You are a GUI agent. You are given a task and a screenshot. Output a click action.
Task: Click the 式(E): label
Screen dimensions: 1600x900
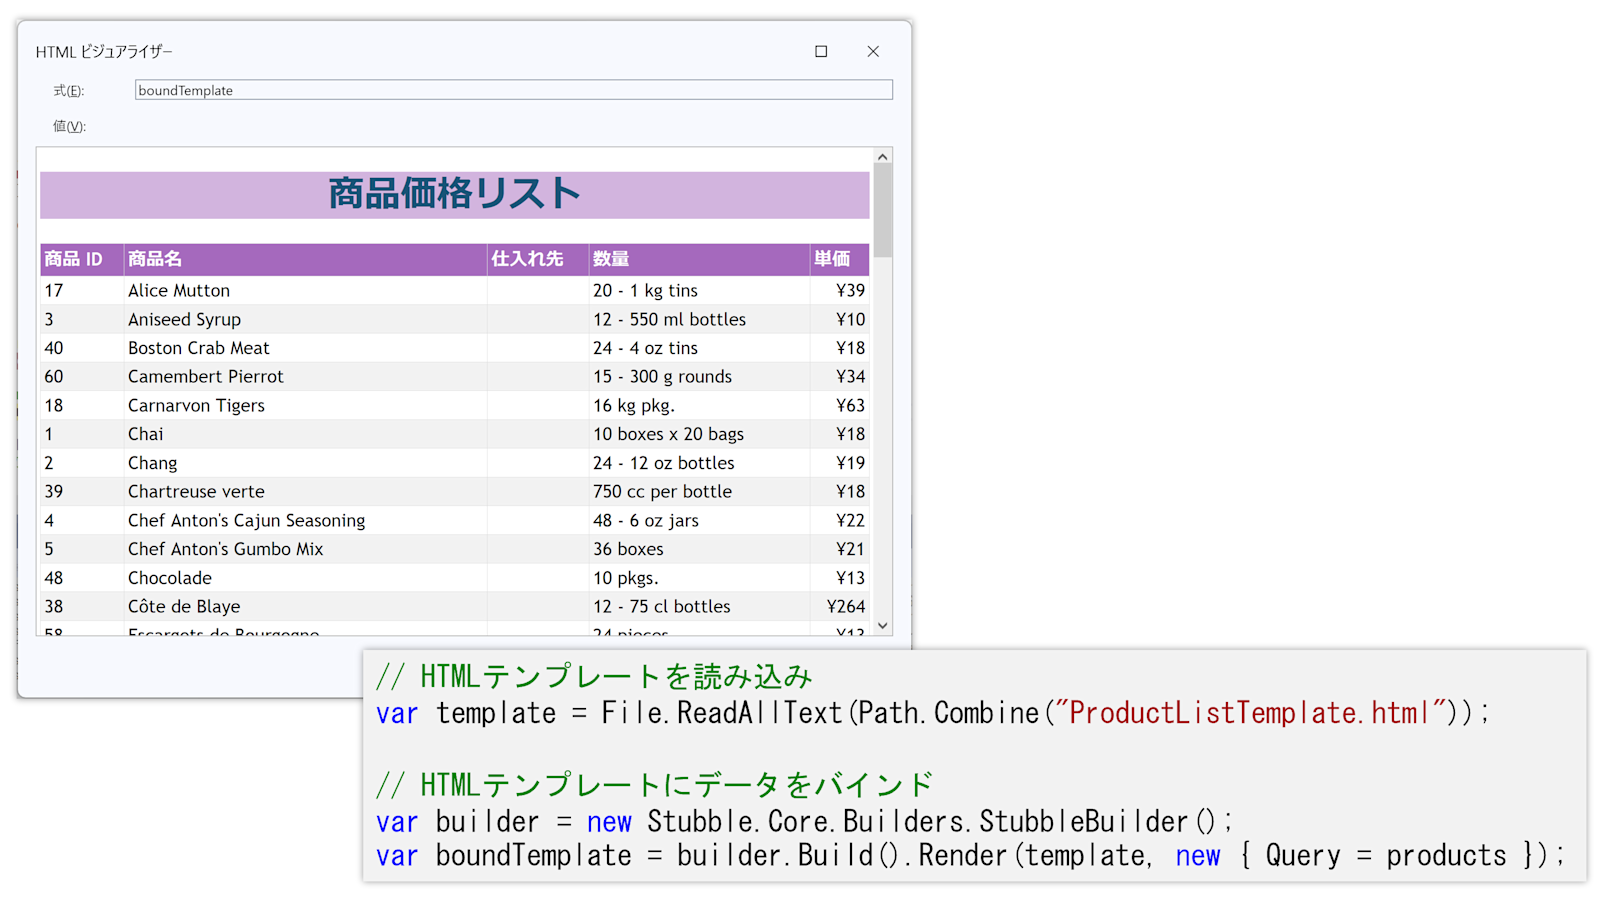click(69, 90)
